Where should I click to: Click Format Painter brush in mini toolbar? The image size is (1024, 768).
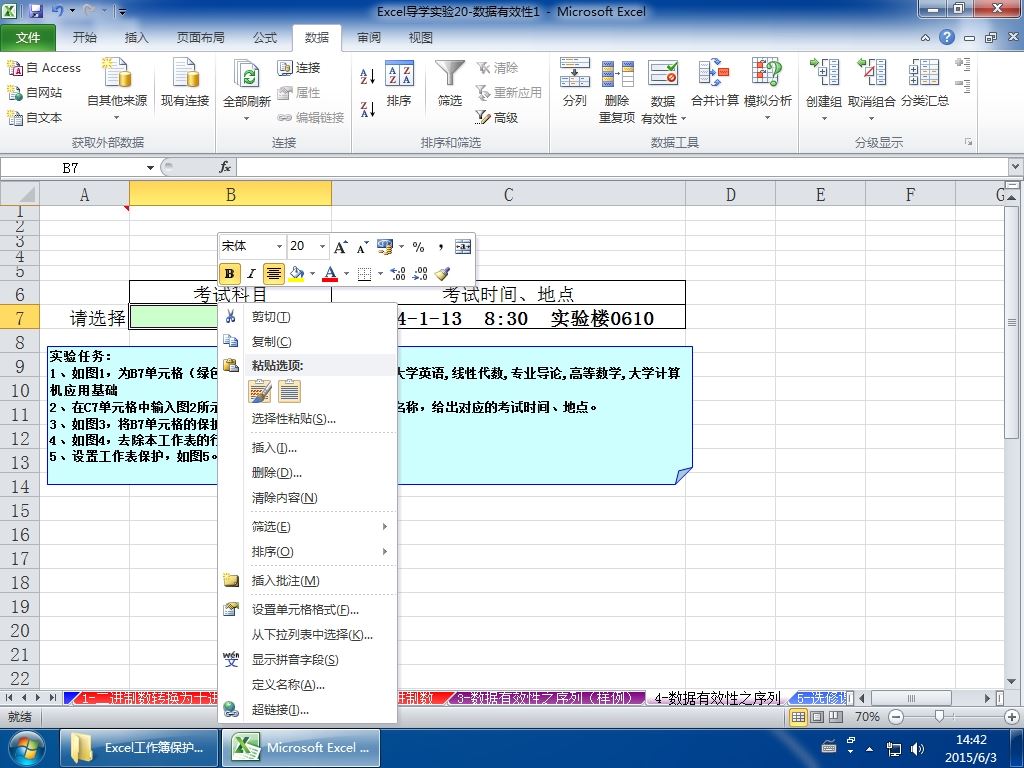coord(442,273)
